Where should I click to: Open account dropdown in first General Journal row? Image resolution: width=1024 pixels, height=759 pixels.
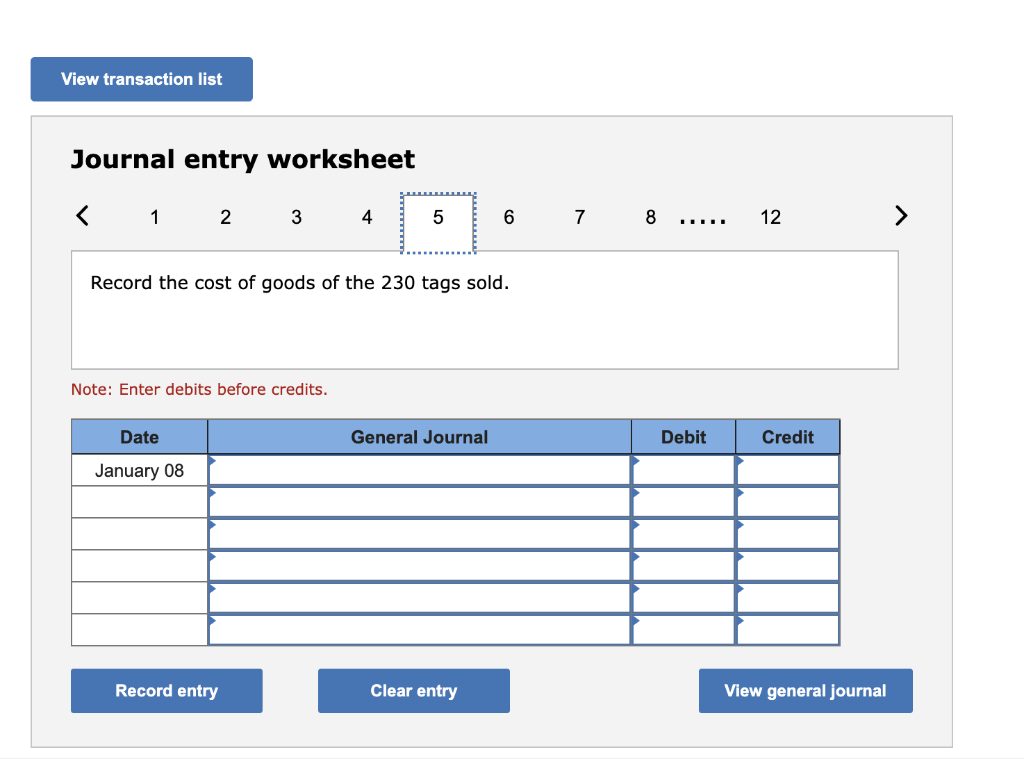tap(212, 462)
